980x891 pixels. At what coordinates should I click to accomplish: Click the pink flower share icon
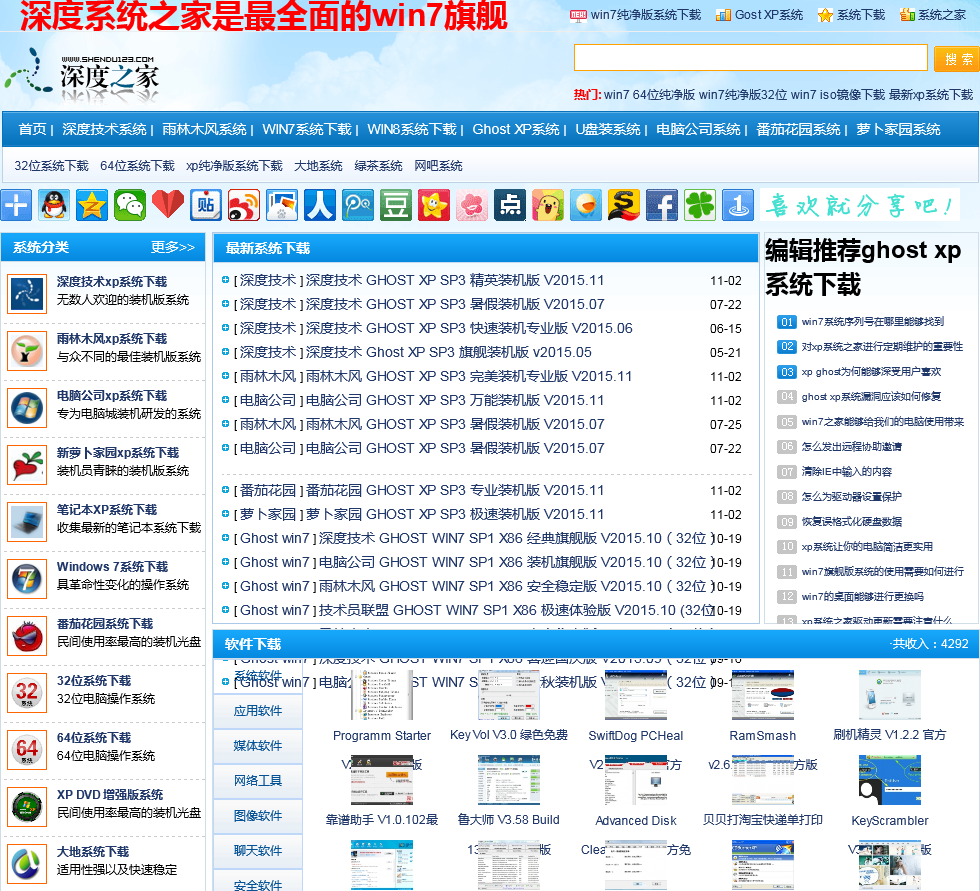click(472, 205)
